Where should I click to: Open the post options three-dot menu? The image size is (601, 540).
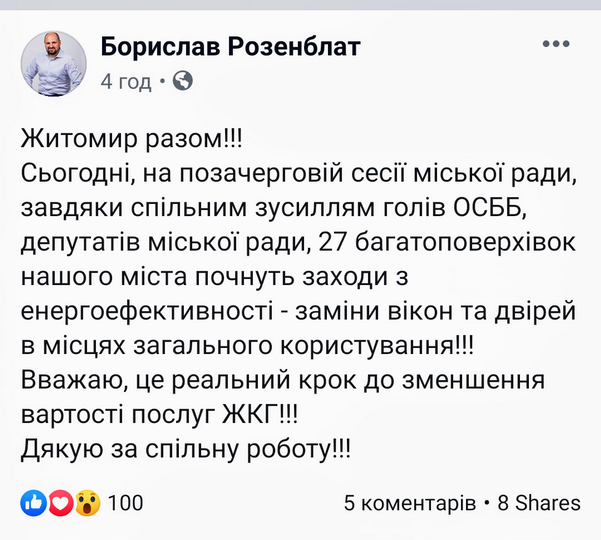pyautogui.click(x=555, y=45)
